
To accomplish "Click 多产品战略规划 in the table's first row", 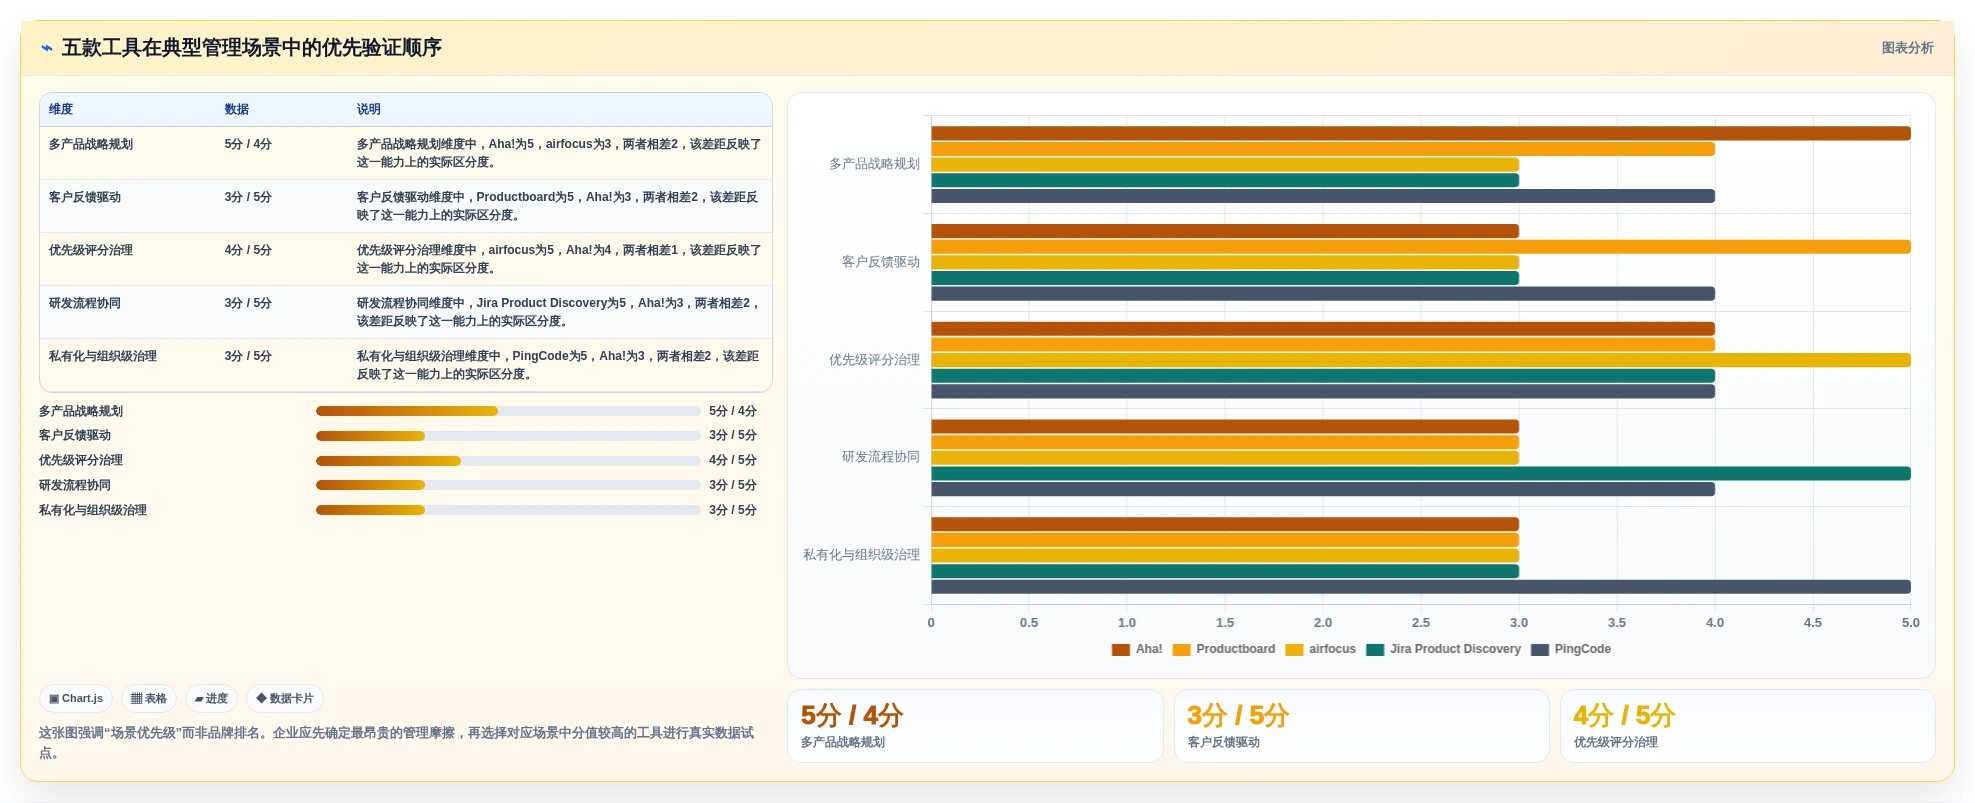I will tap(91, 144).
